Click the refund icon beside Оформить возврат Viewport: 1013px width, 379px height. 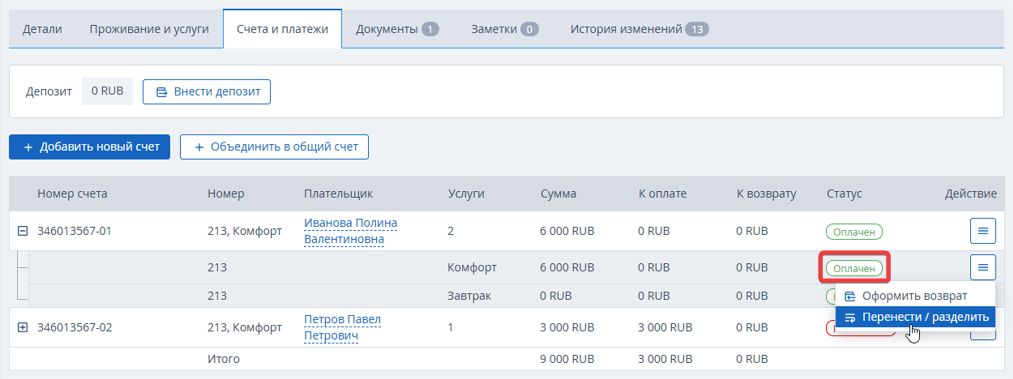coord(850,296)
